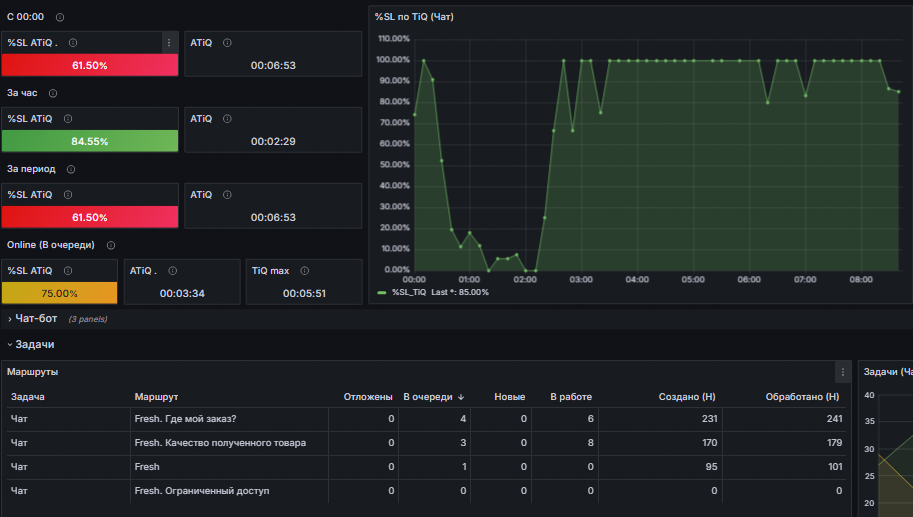This screenshot has width=913, height=517.
Task: Open the three-dot menu on %SL ATiQ panel
Action: coord(169,43)
